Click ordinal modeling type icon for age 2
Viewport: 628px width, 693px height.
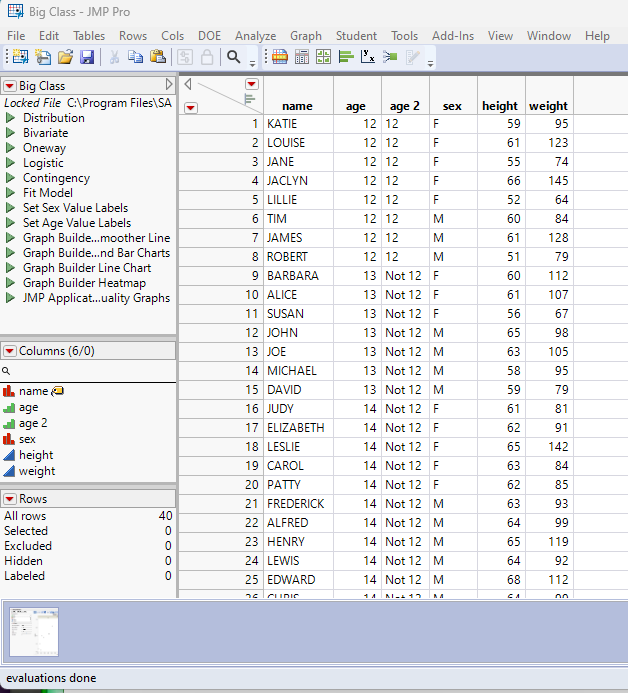[9, 423]
